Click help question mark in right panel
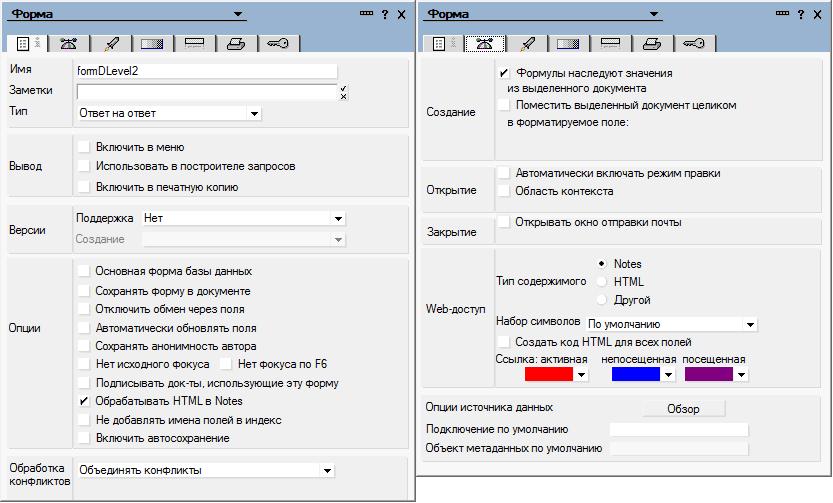Image resolution: width=833 pixels, height=503 pixels. tap(801, 14)
